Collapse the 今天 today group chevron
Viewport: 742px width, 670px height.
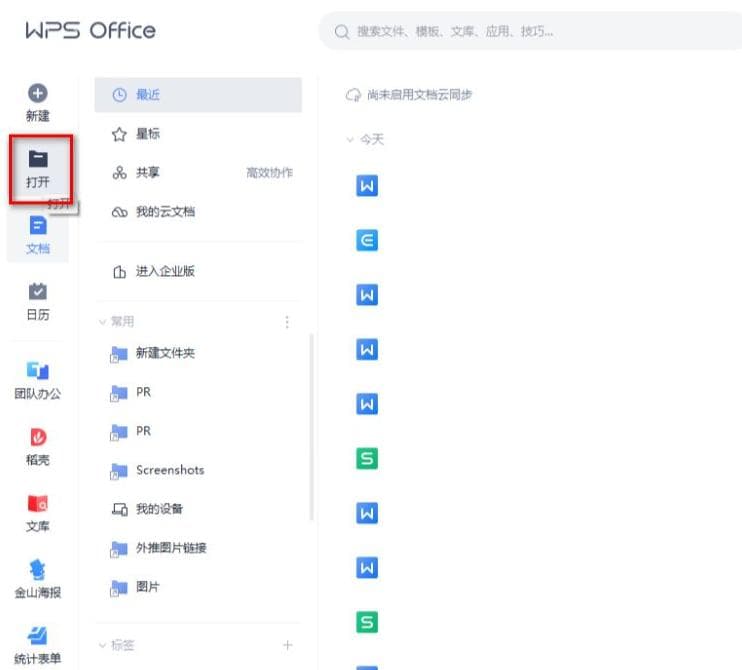[x=350, y=140]
